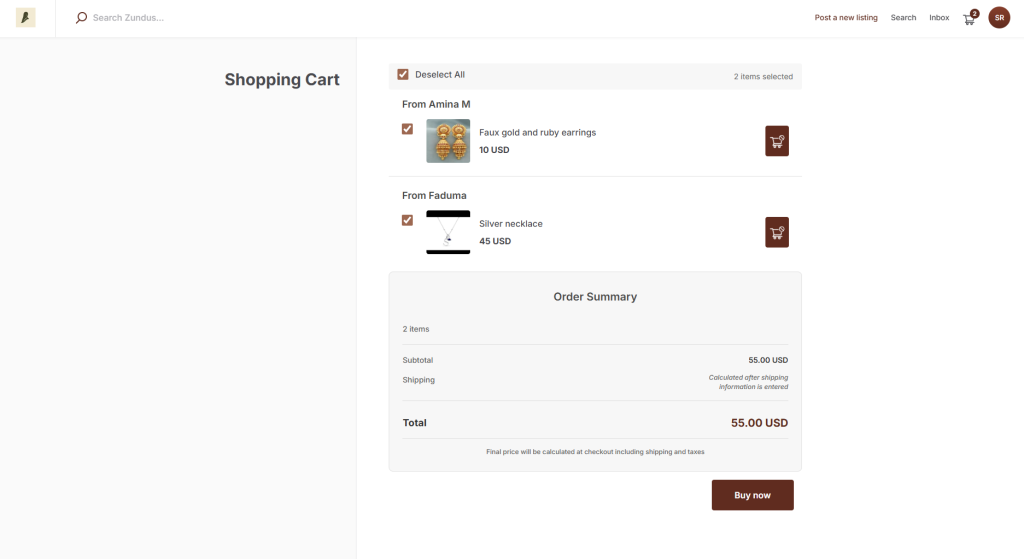The height and width of the screenshot is (559, 1024).
Task: Click the Zundus logo icon
Action: (26, 18)
